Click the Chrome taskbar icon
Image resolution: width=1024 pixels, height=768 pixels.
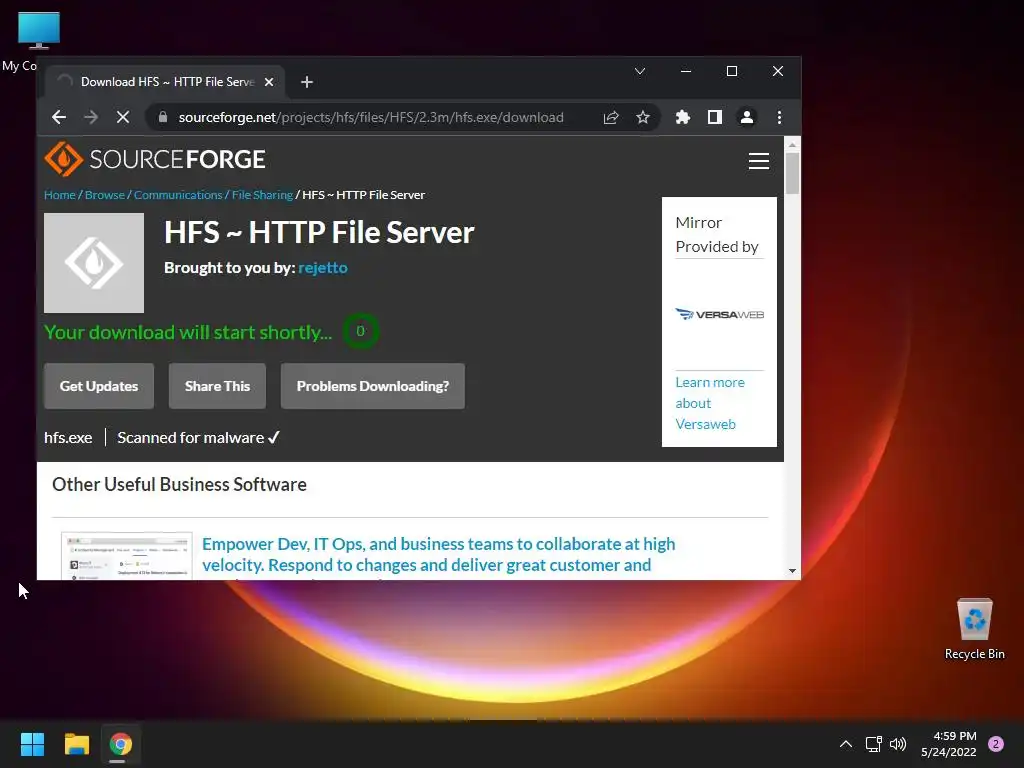click(121, 744)
